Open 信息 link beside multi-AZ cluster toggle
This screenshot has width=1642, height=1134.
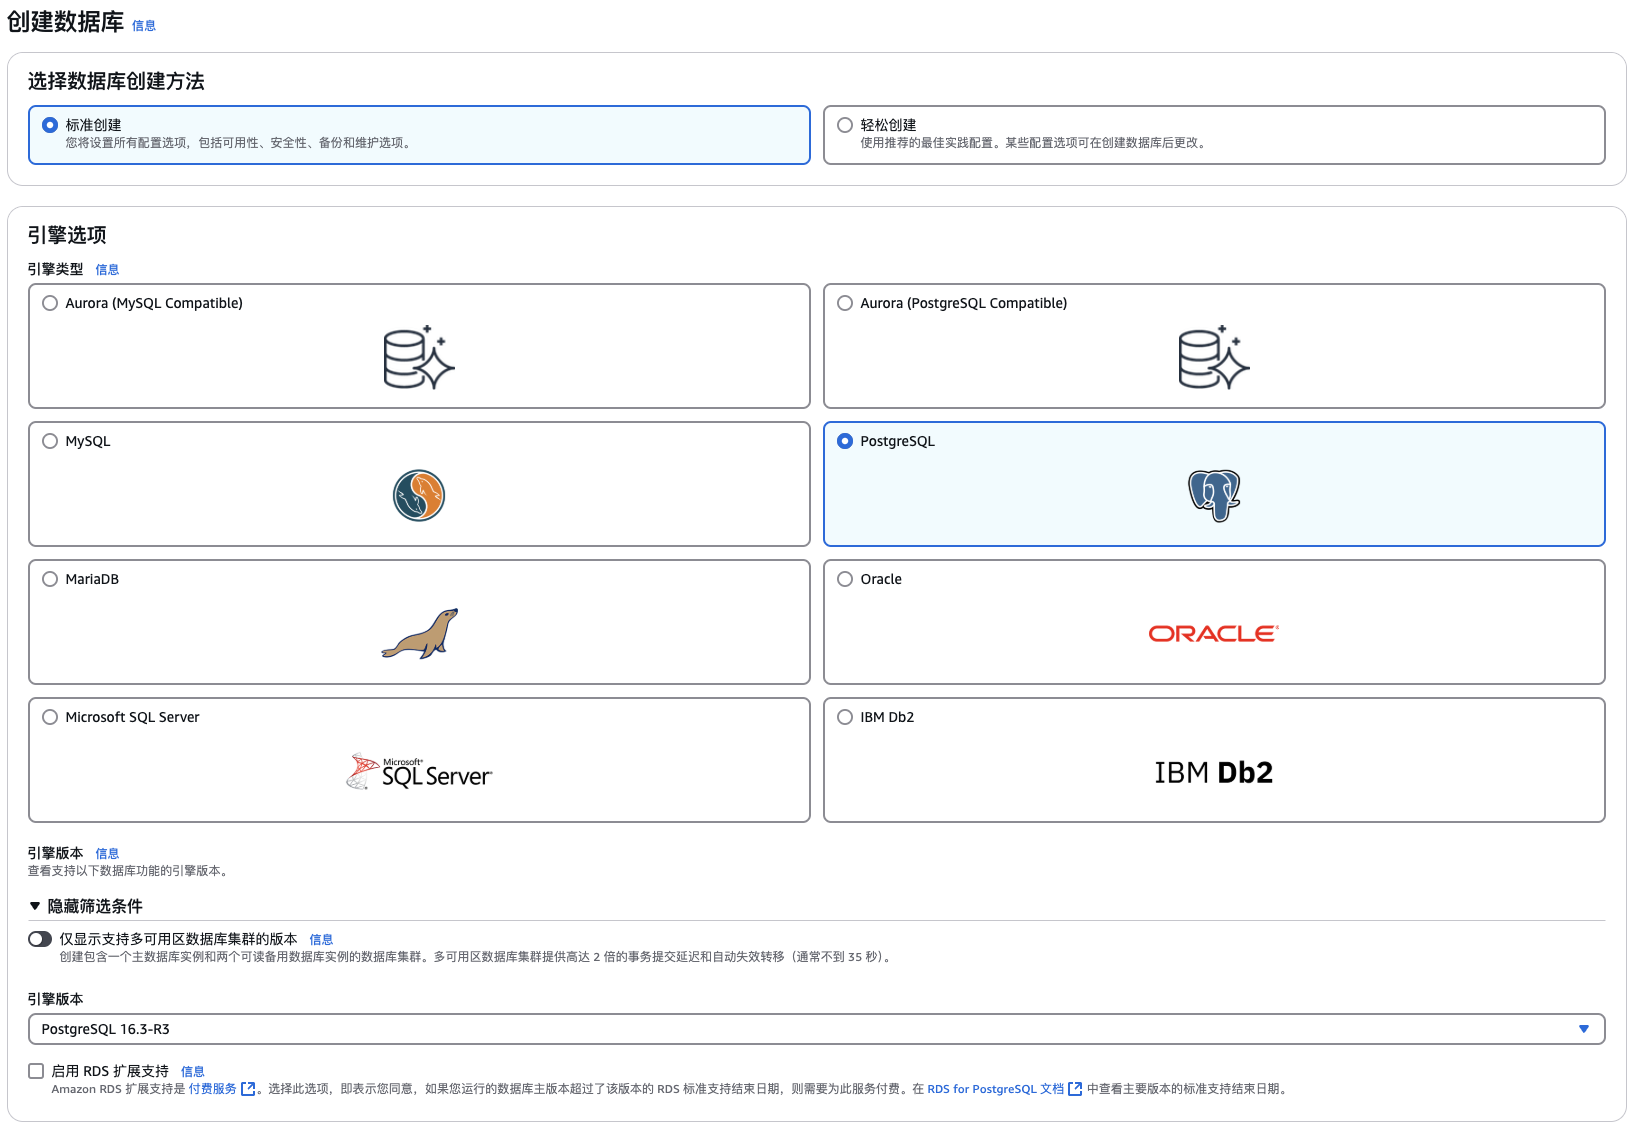(x=321, y=940)
